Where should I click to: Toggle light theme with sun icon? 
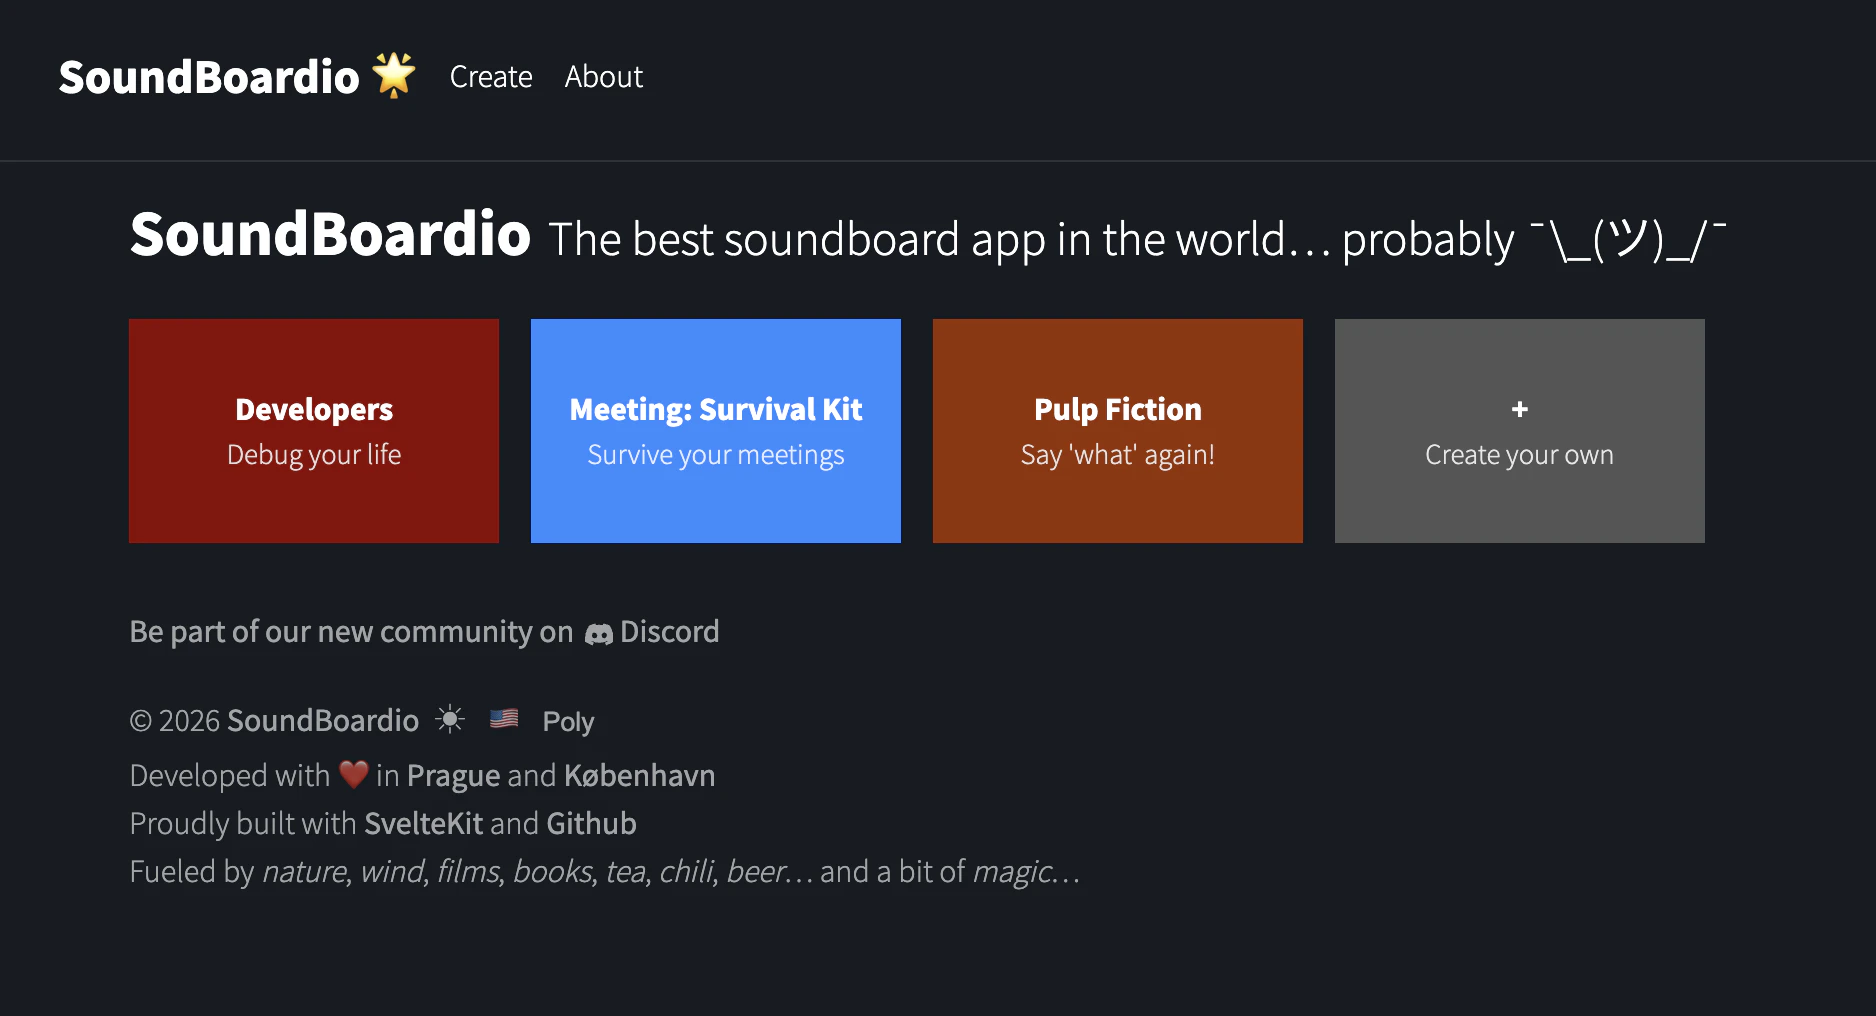450,720
